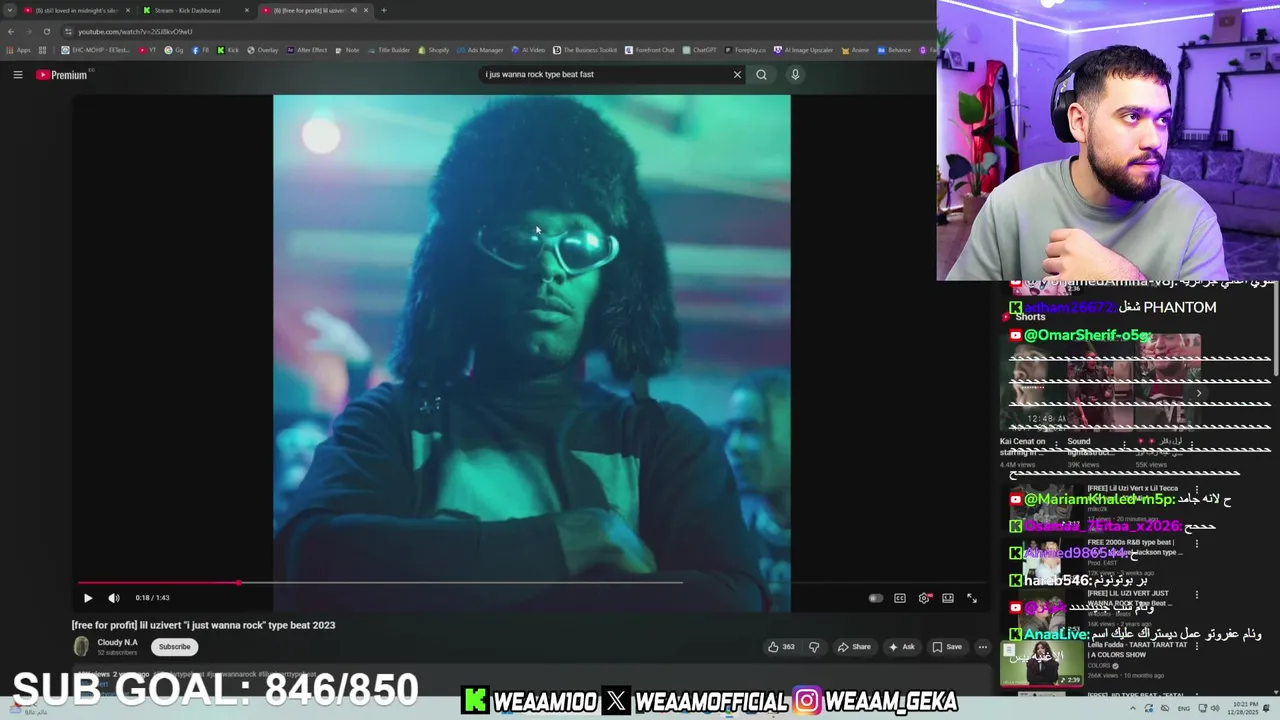Click the video title text under the player
Screen dimensions: 1280x720
pyautogui.click(x=203, y=625)
